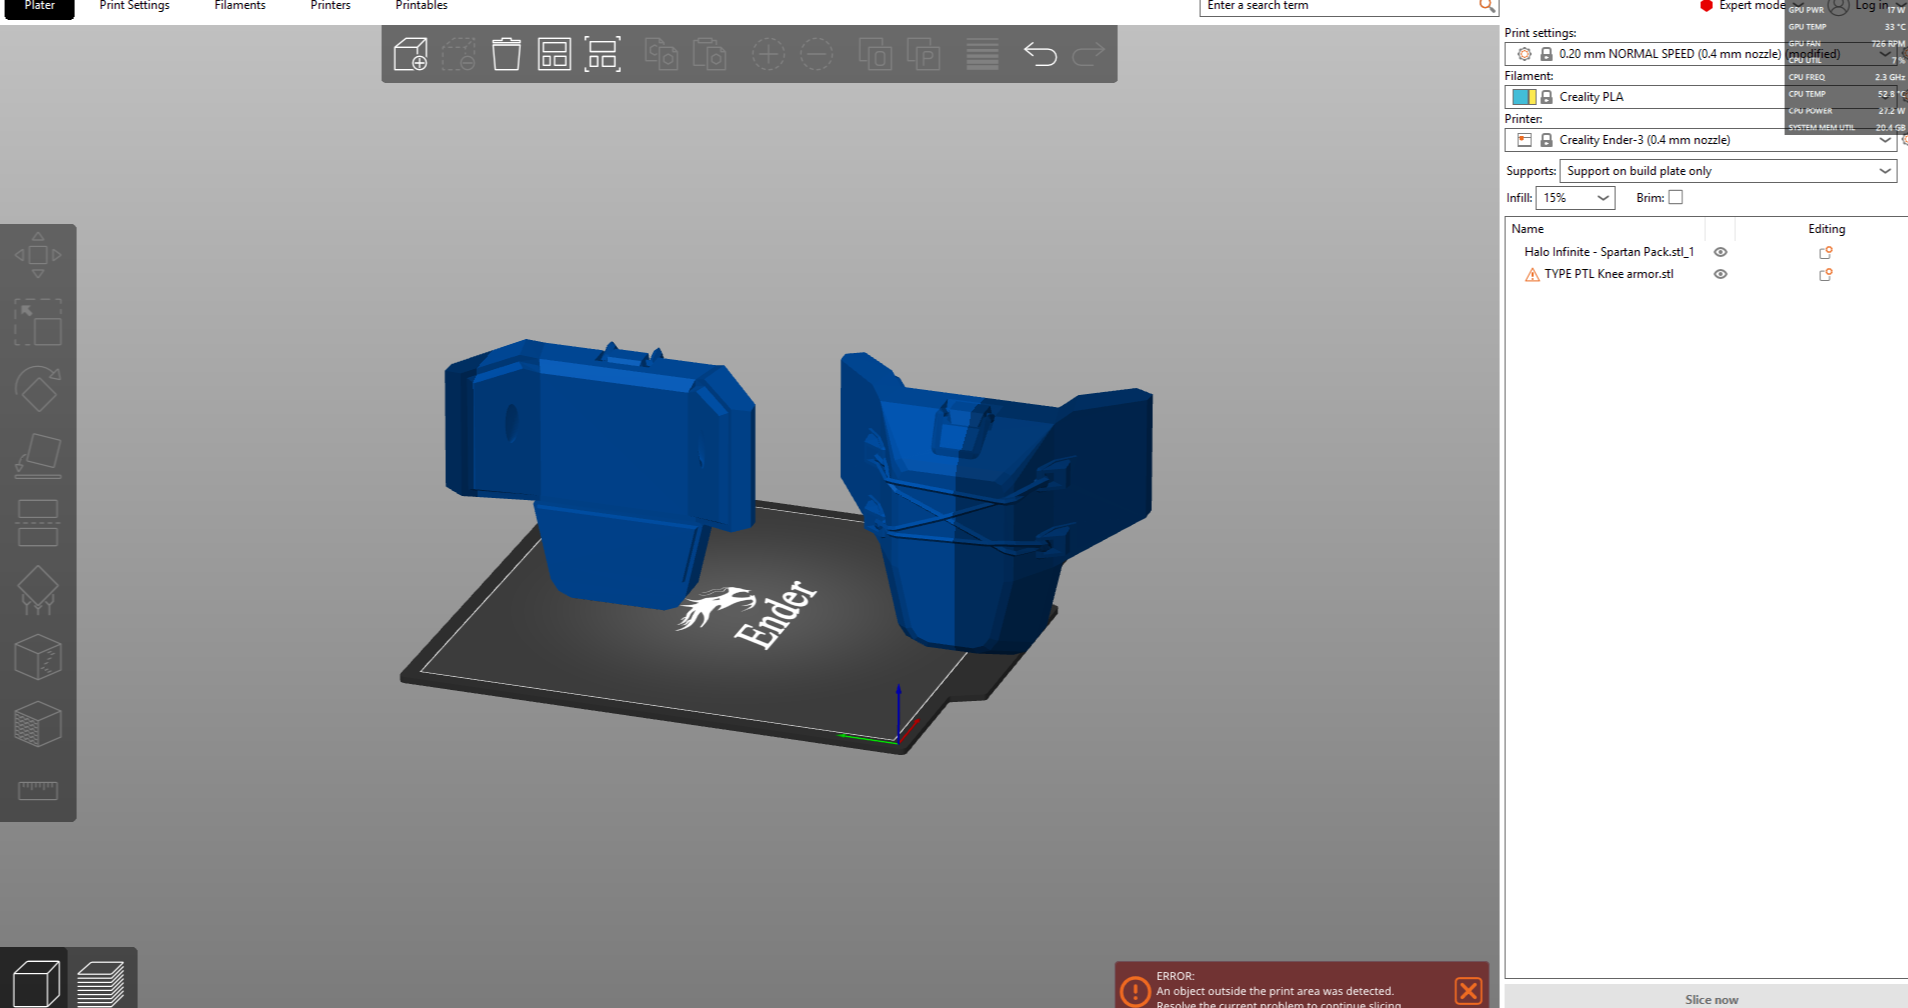Click the Copy icon in top toolbar
The image size is (1908, 1008).
coord(661,54)
